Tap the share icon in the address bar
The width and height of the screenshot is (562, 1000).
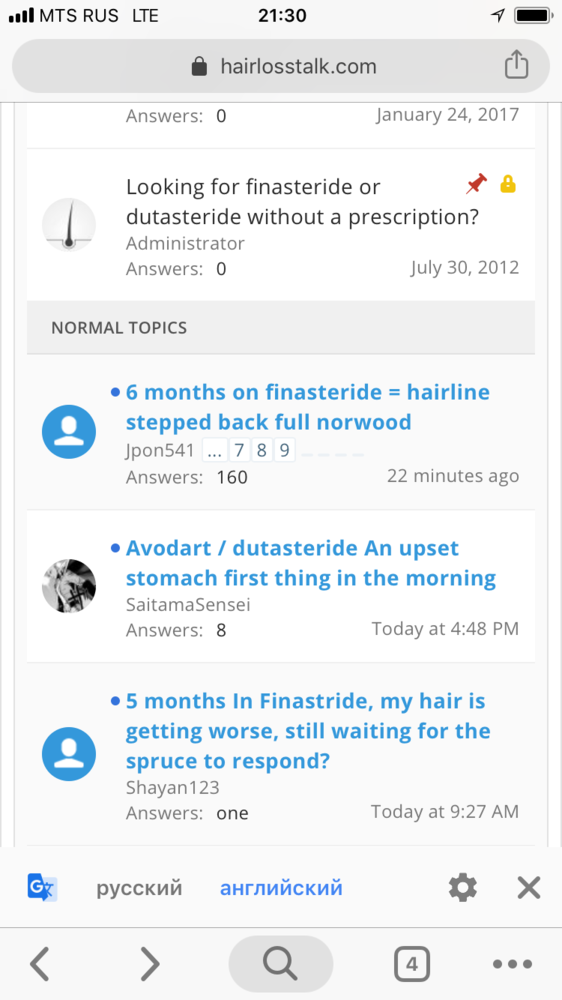pos(516,65)
